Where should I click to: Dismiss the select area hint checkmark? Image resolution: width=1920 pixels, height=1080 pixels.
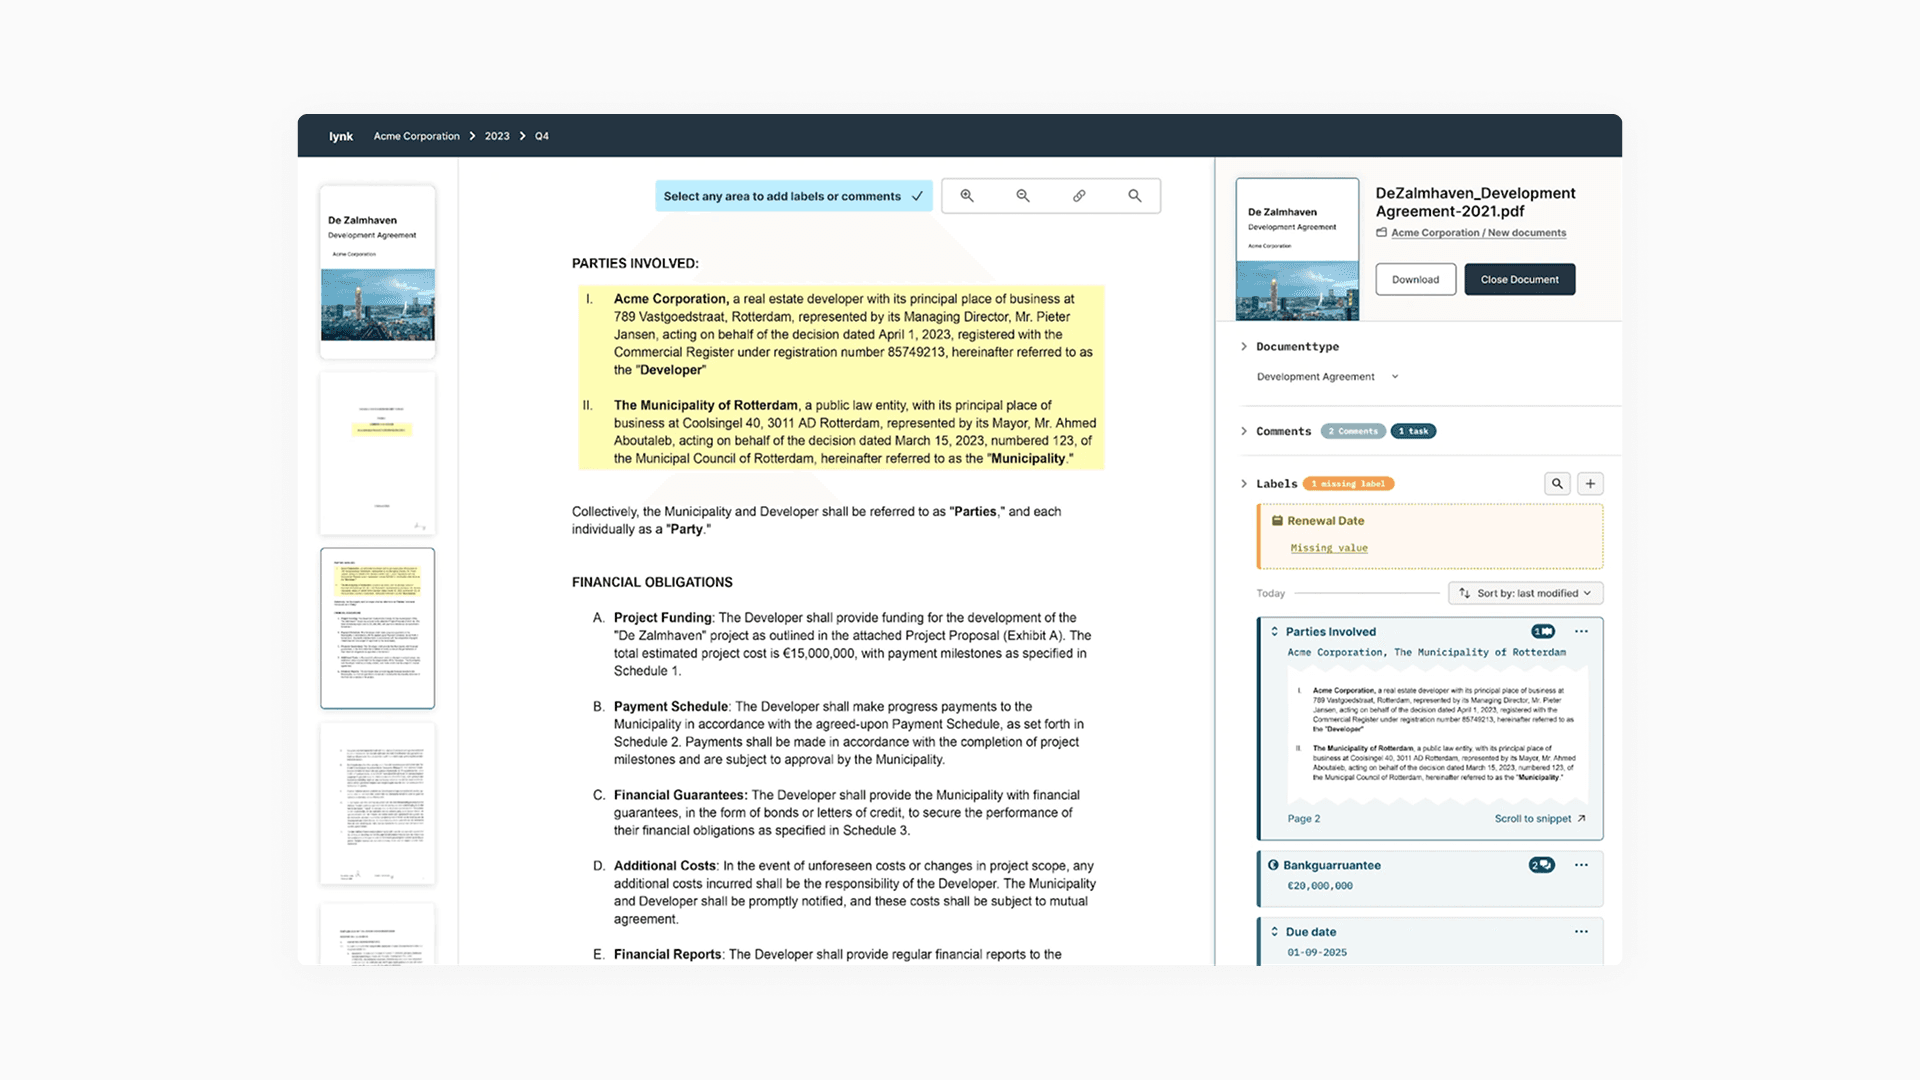click(x=917, y=197)
